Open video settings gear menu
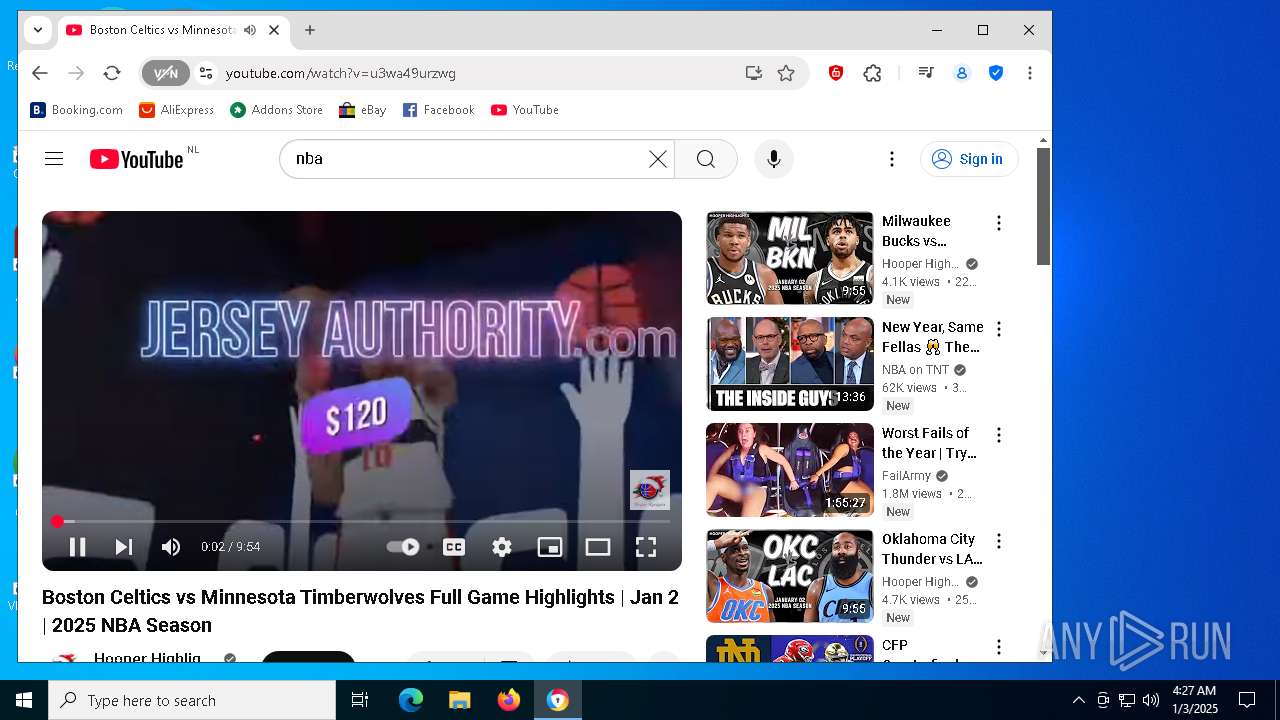 point(502,547)
